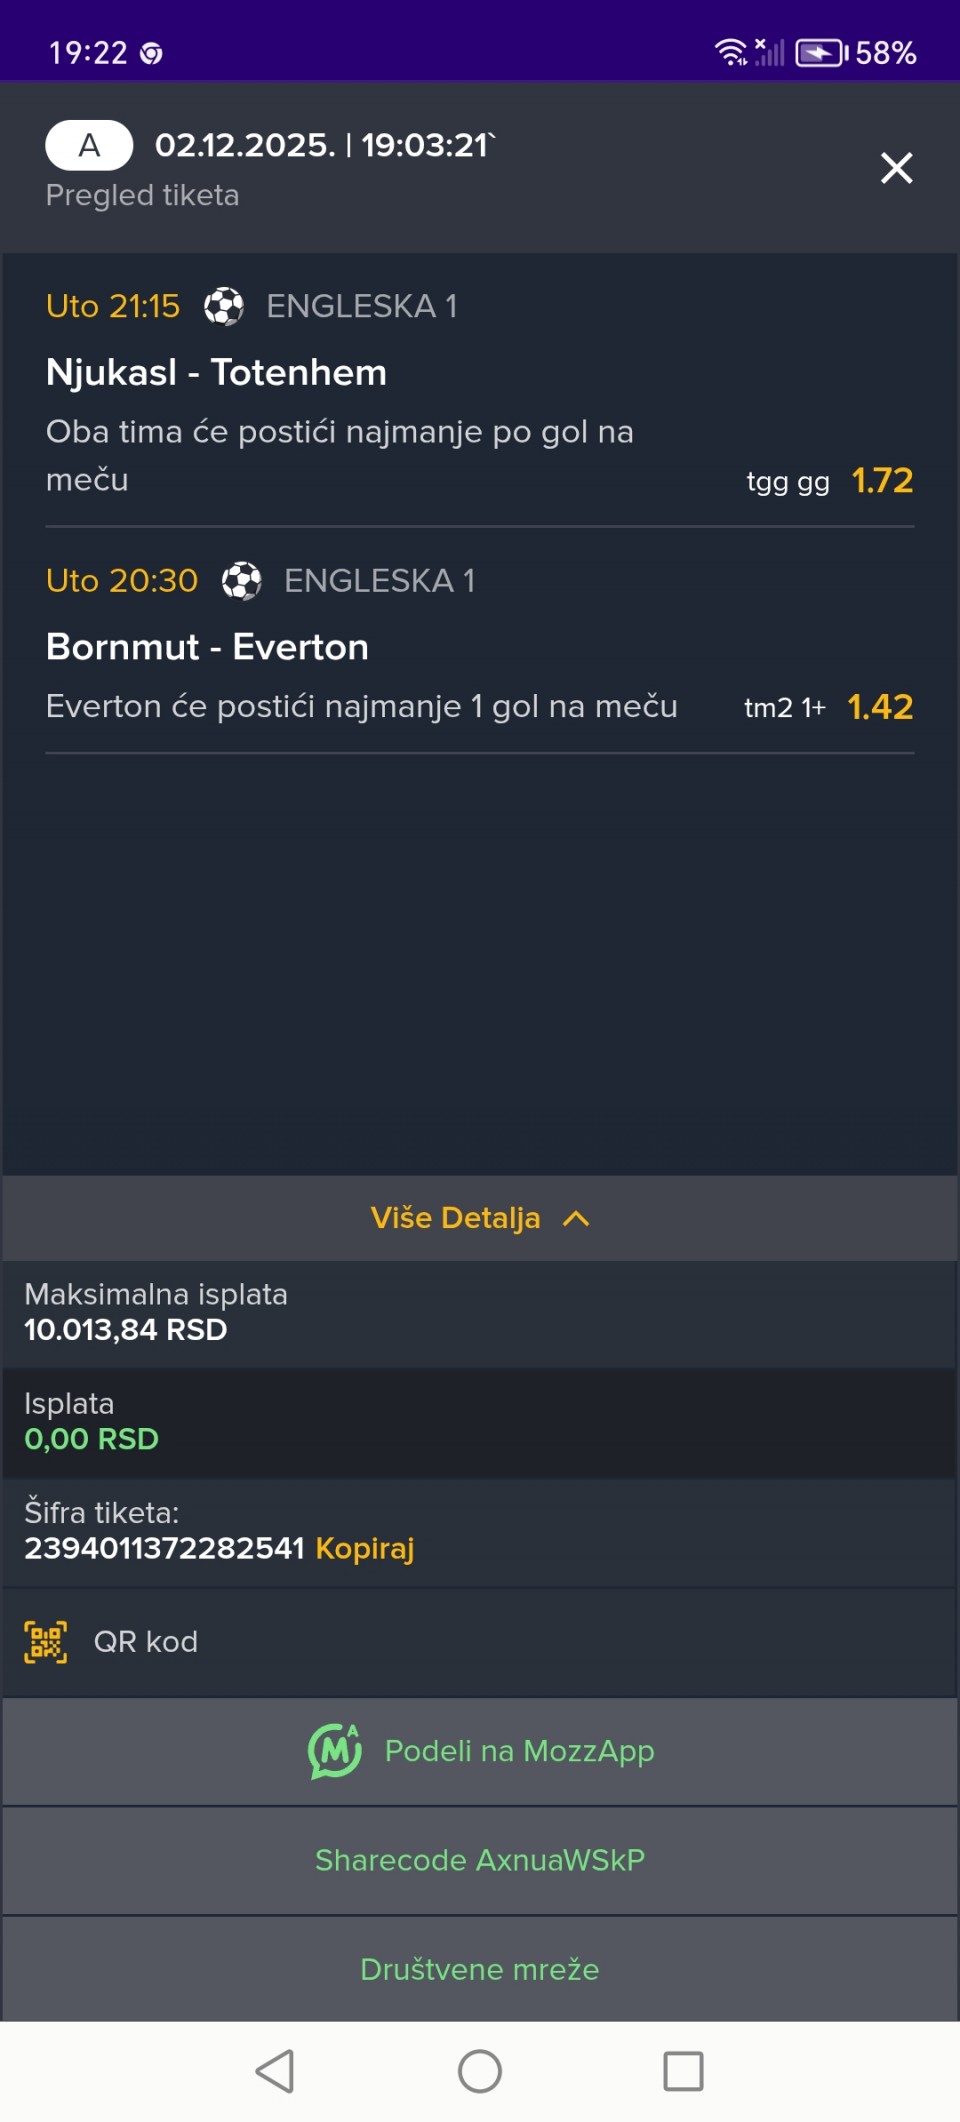The height and width of the screenshot is (2122, 960).
Task: Tap the battery status icon
Action: click(821, 53)
